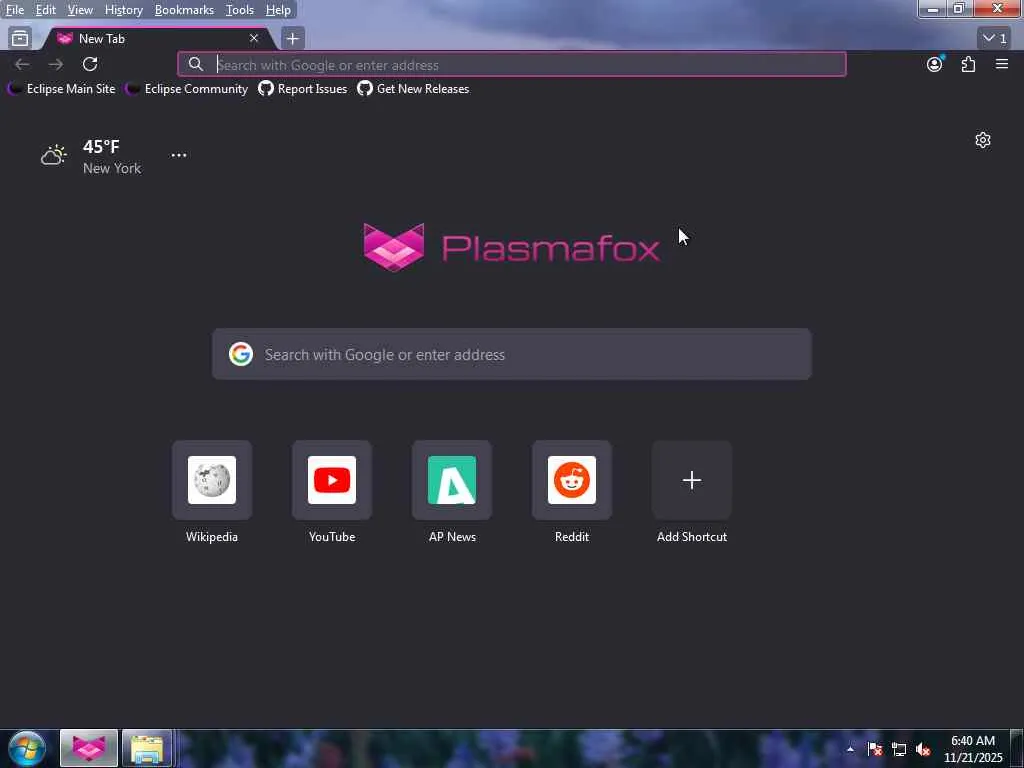The width and height of the screenshot is (1024, 768).
Task: Open Action Center flag tray icon
Action: pyautogui.click(x=874, y=749)
